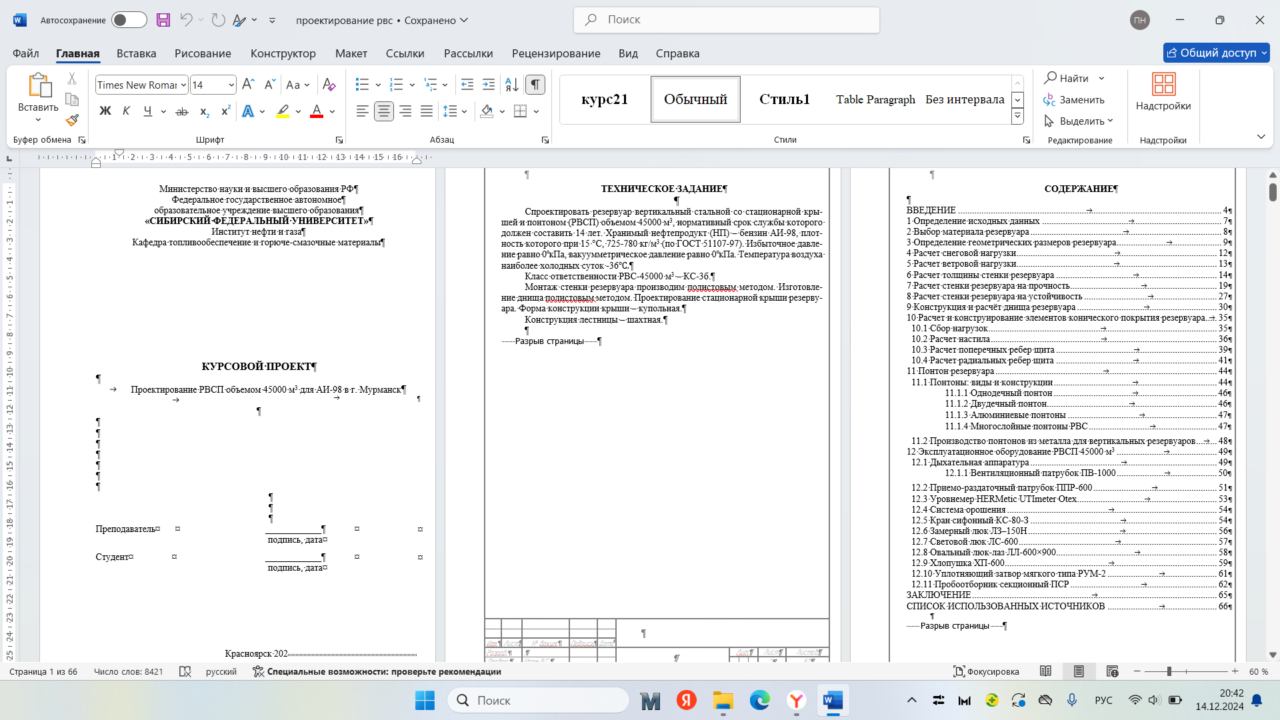This screenshot has height=720, width=1280.
Task: Apply yellow text highlight color
Action: coord(283,112)
